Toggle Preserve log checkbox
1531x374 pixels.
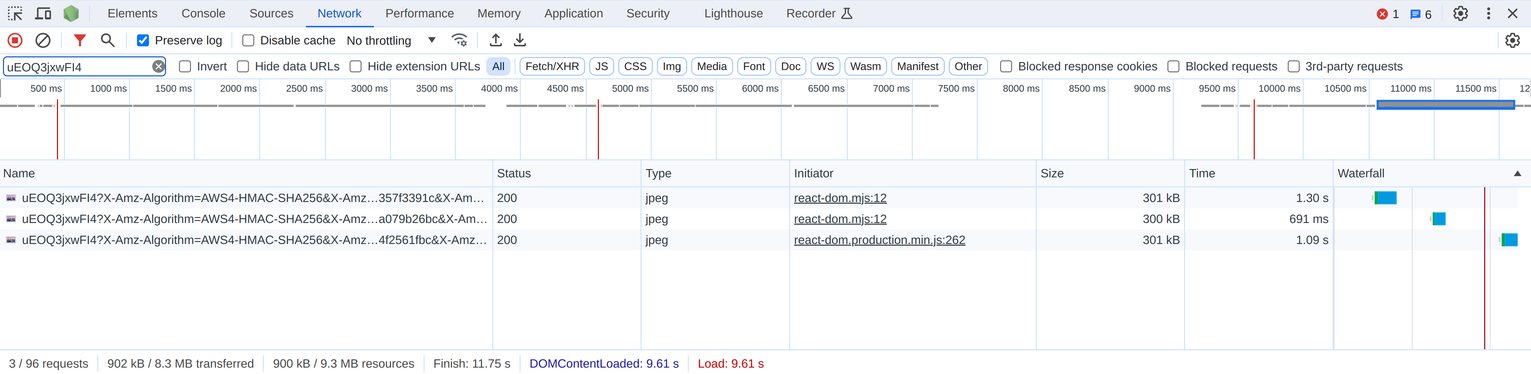pyautogui.click(x=143, y=40)
